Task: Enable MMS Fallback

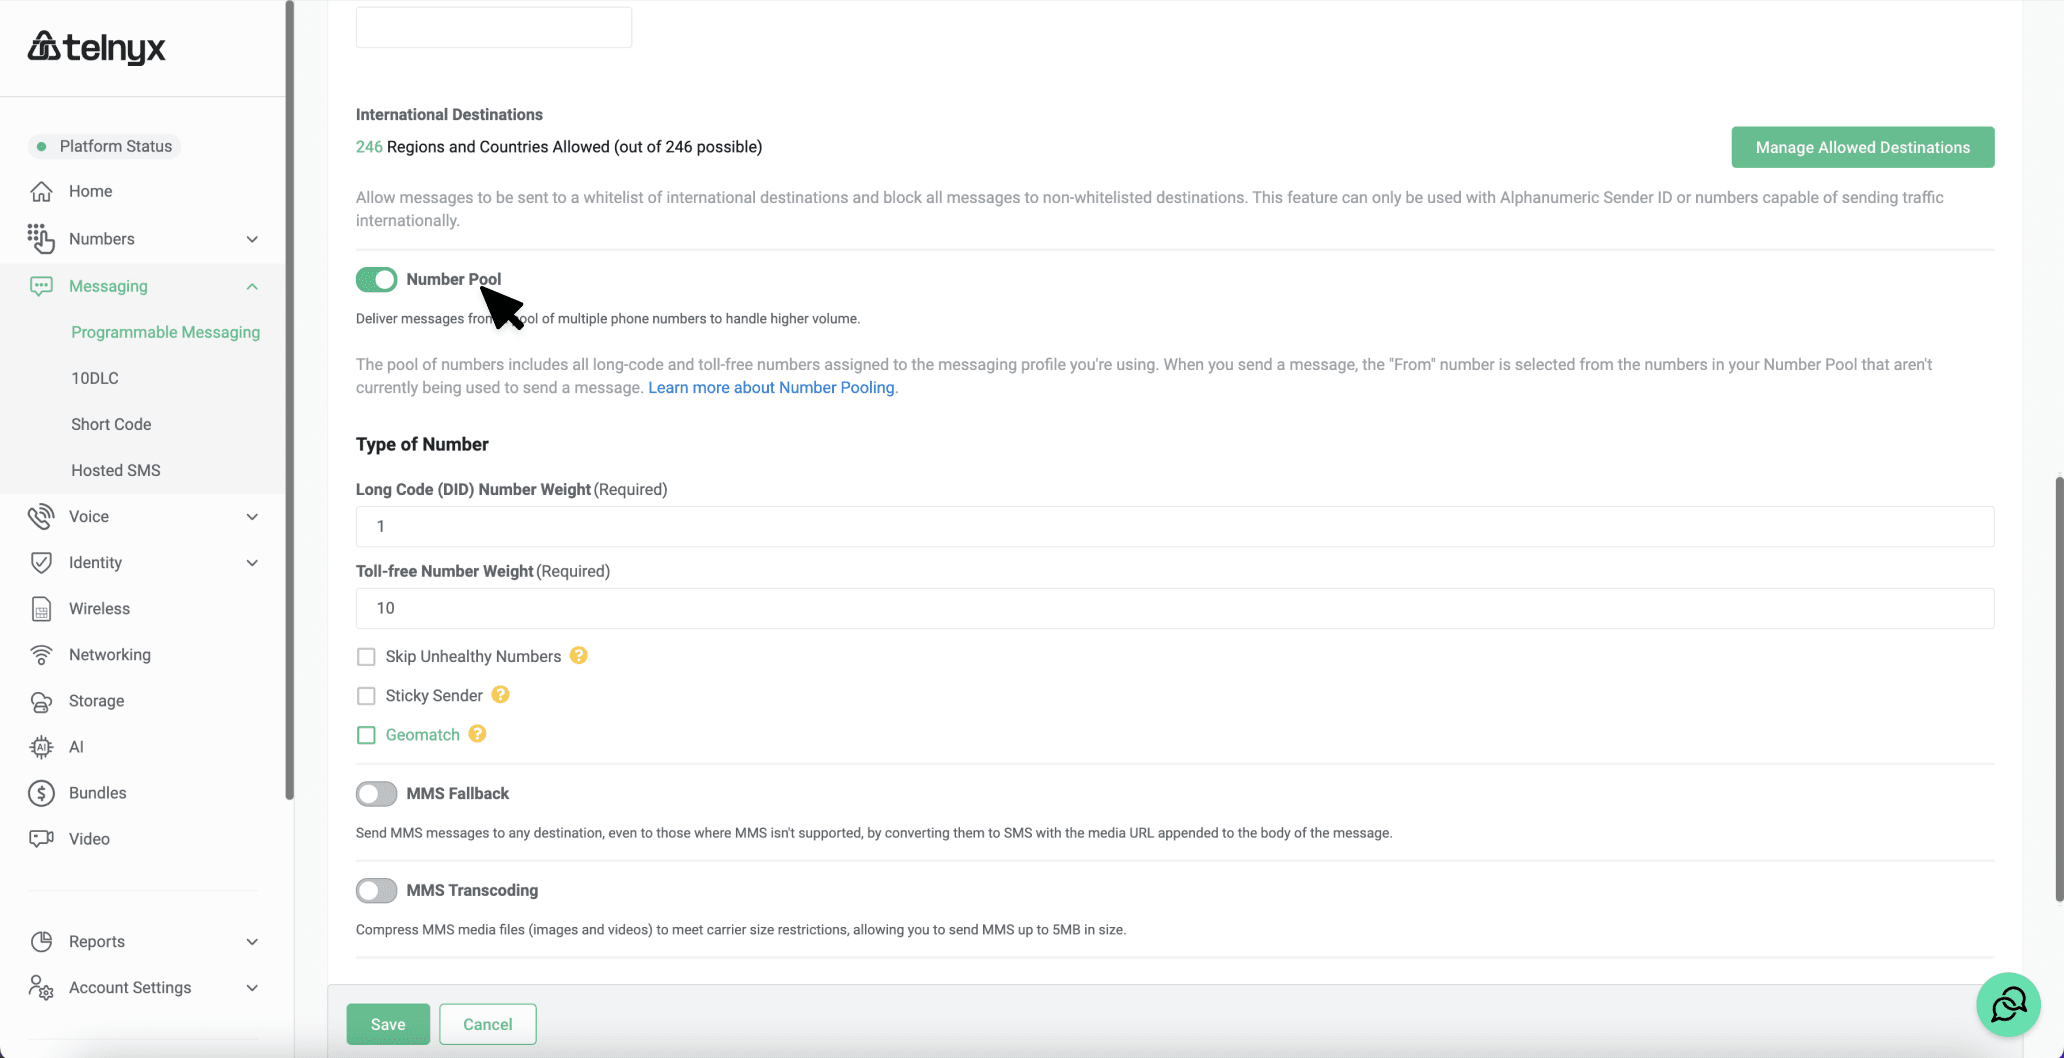Action: point(376,793)
